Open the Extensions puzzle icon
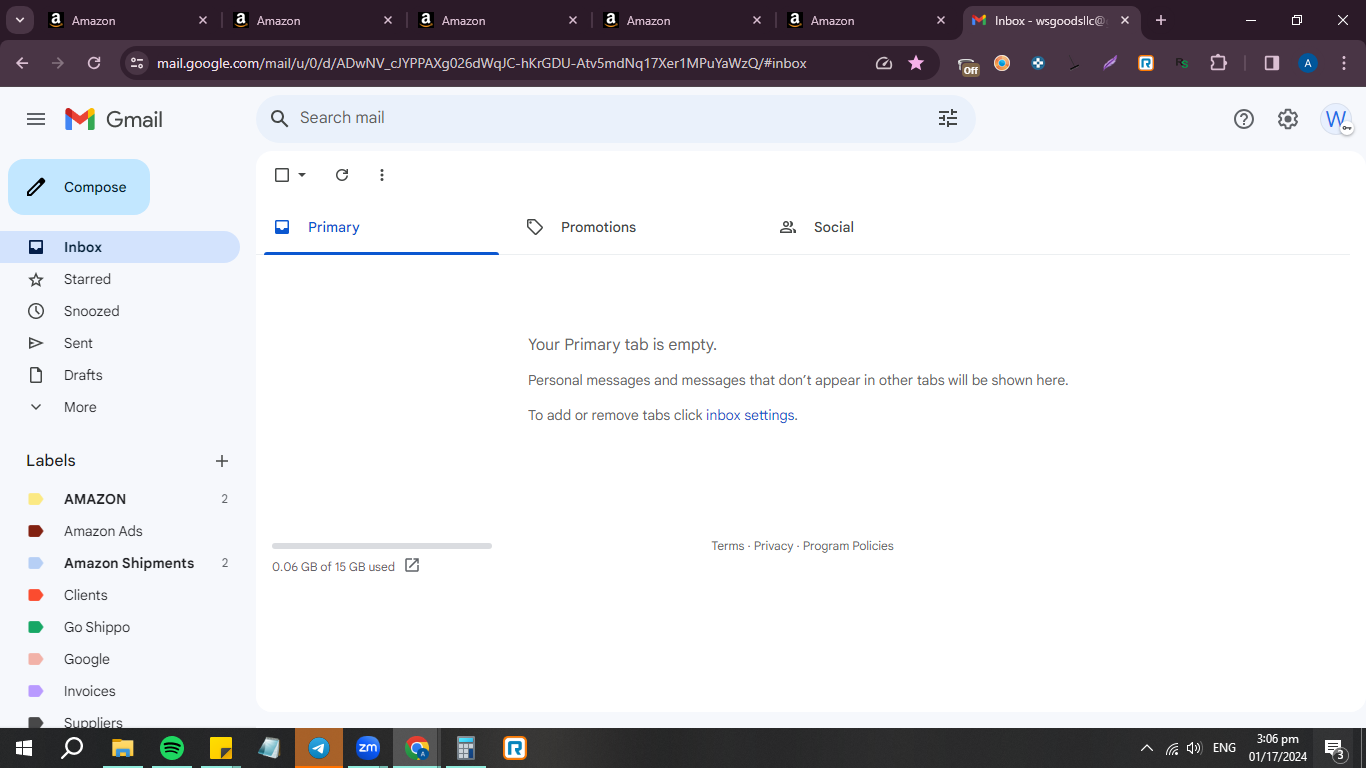This screenshot has width=1366, height=768. pyautogui.click(x=1218, y=63)
